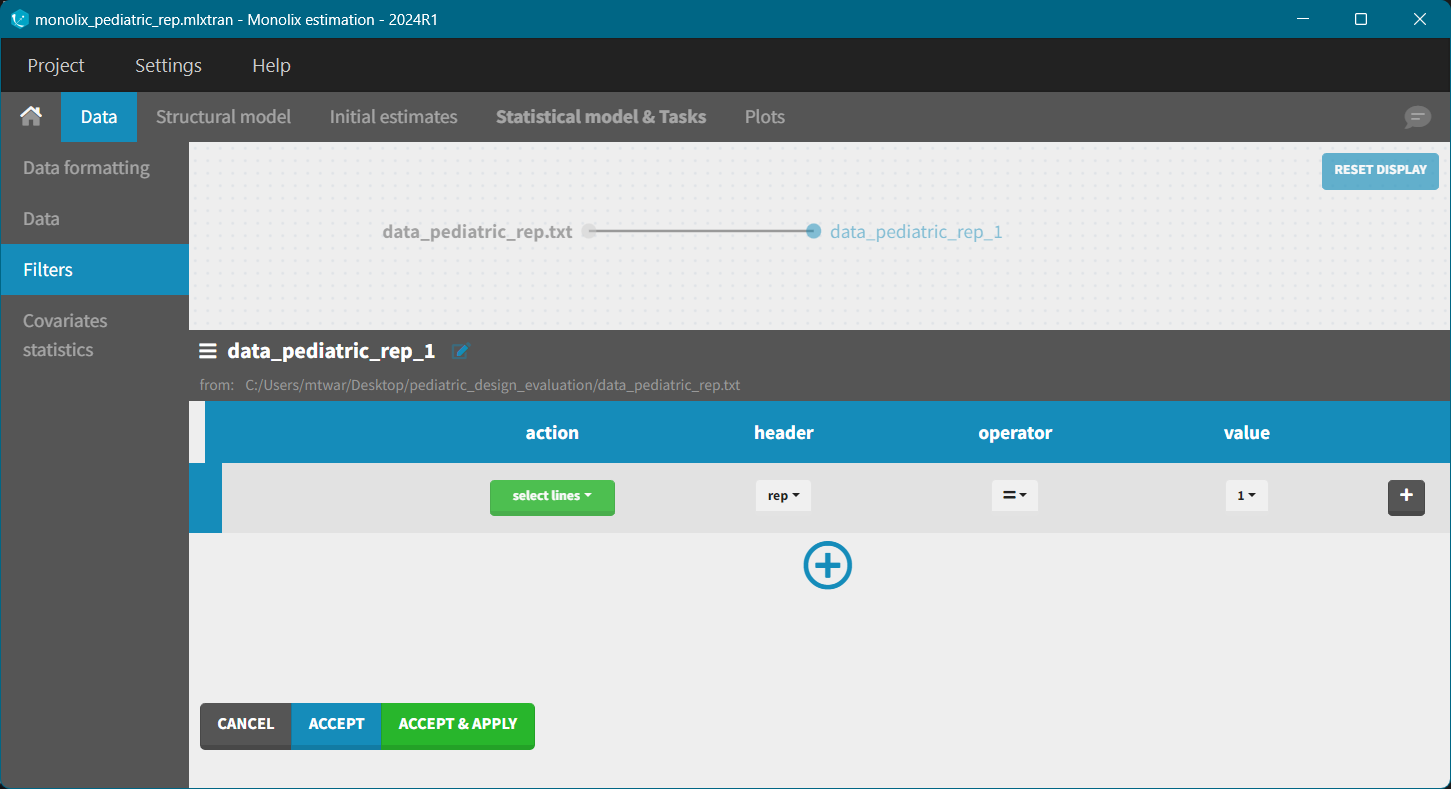Open the Settings menu
1451x789 pixels.
pos(168,66)
